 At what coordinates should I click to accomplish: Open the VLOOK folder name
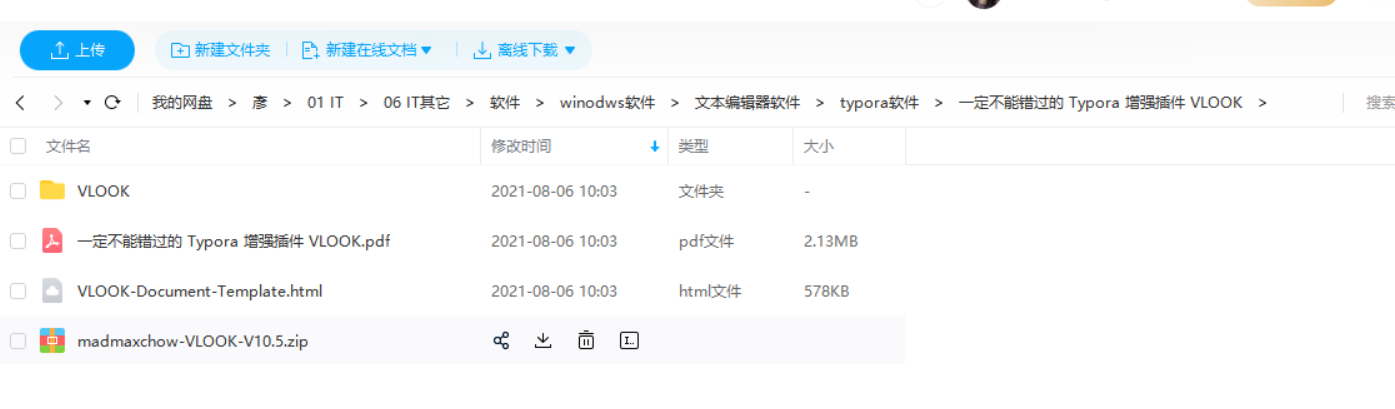(103, 191)
